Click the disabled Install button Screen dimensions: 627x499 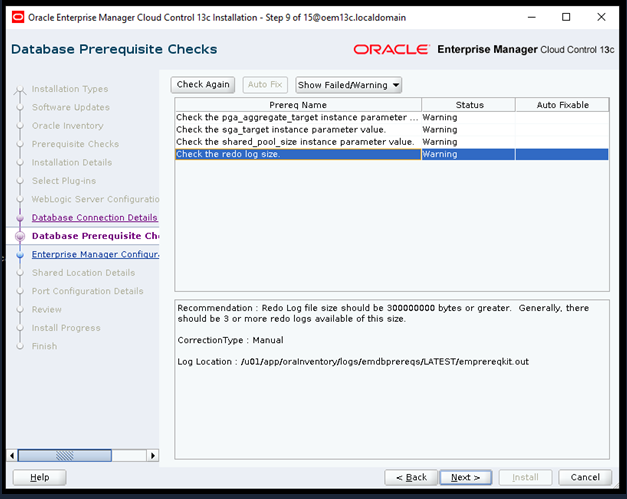pos(525,477)
